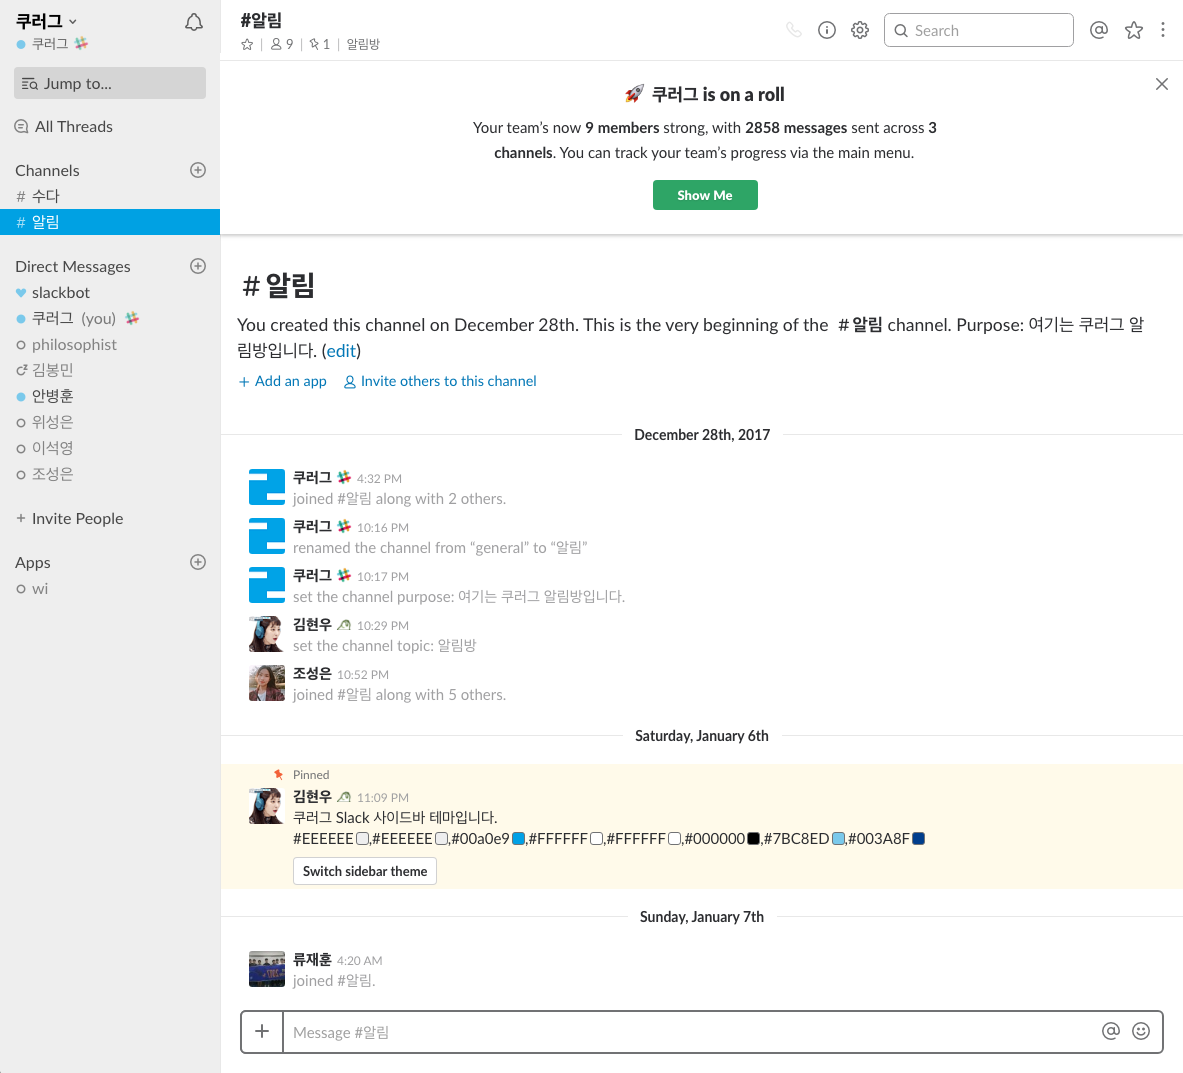The width and height of the screenshot is (1183, 1073).
Task: Open emoji picker in message box
Action: [1141, 1031]
